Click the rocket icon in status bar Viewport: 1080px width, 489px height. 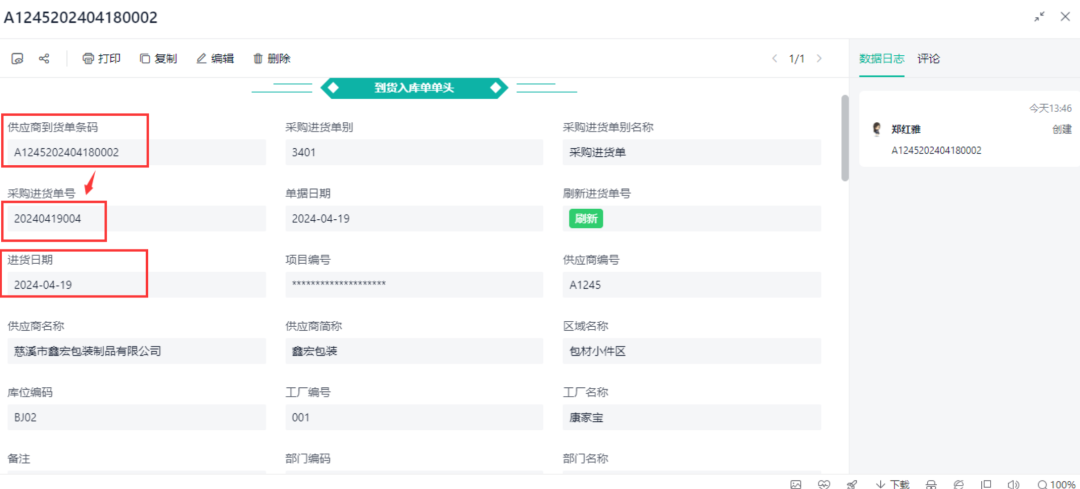pyautogui.click(x=851, y=484)
